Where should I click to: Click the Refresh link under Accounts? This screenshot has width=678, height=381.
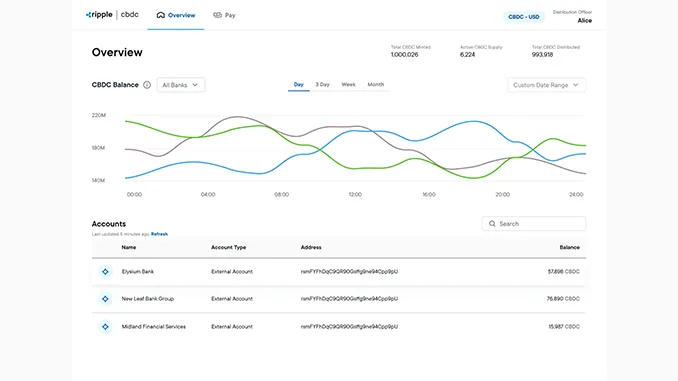tap(160, 234)
